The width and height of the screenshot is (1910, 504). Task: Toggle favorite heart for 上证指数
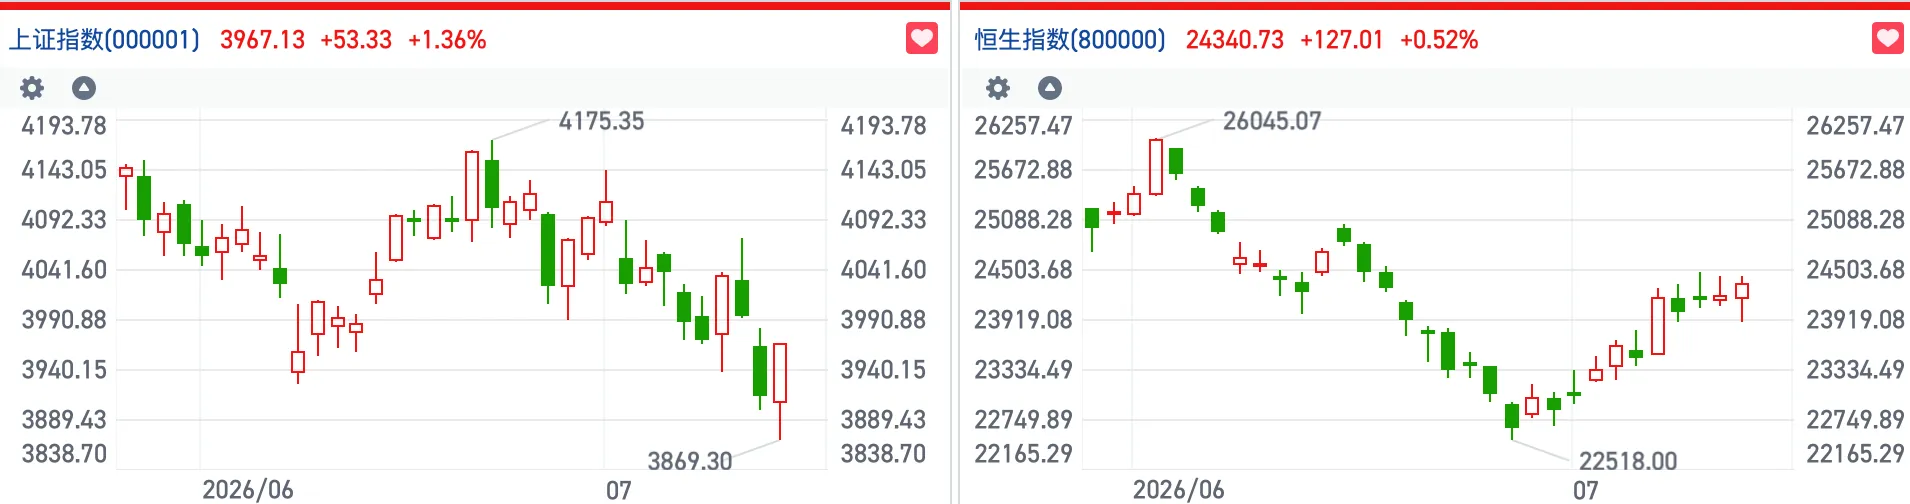[x=922, y=39]
